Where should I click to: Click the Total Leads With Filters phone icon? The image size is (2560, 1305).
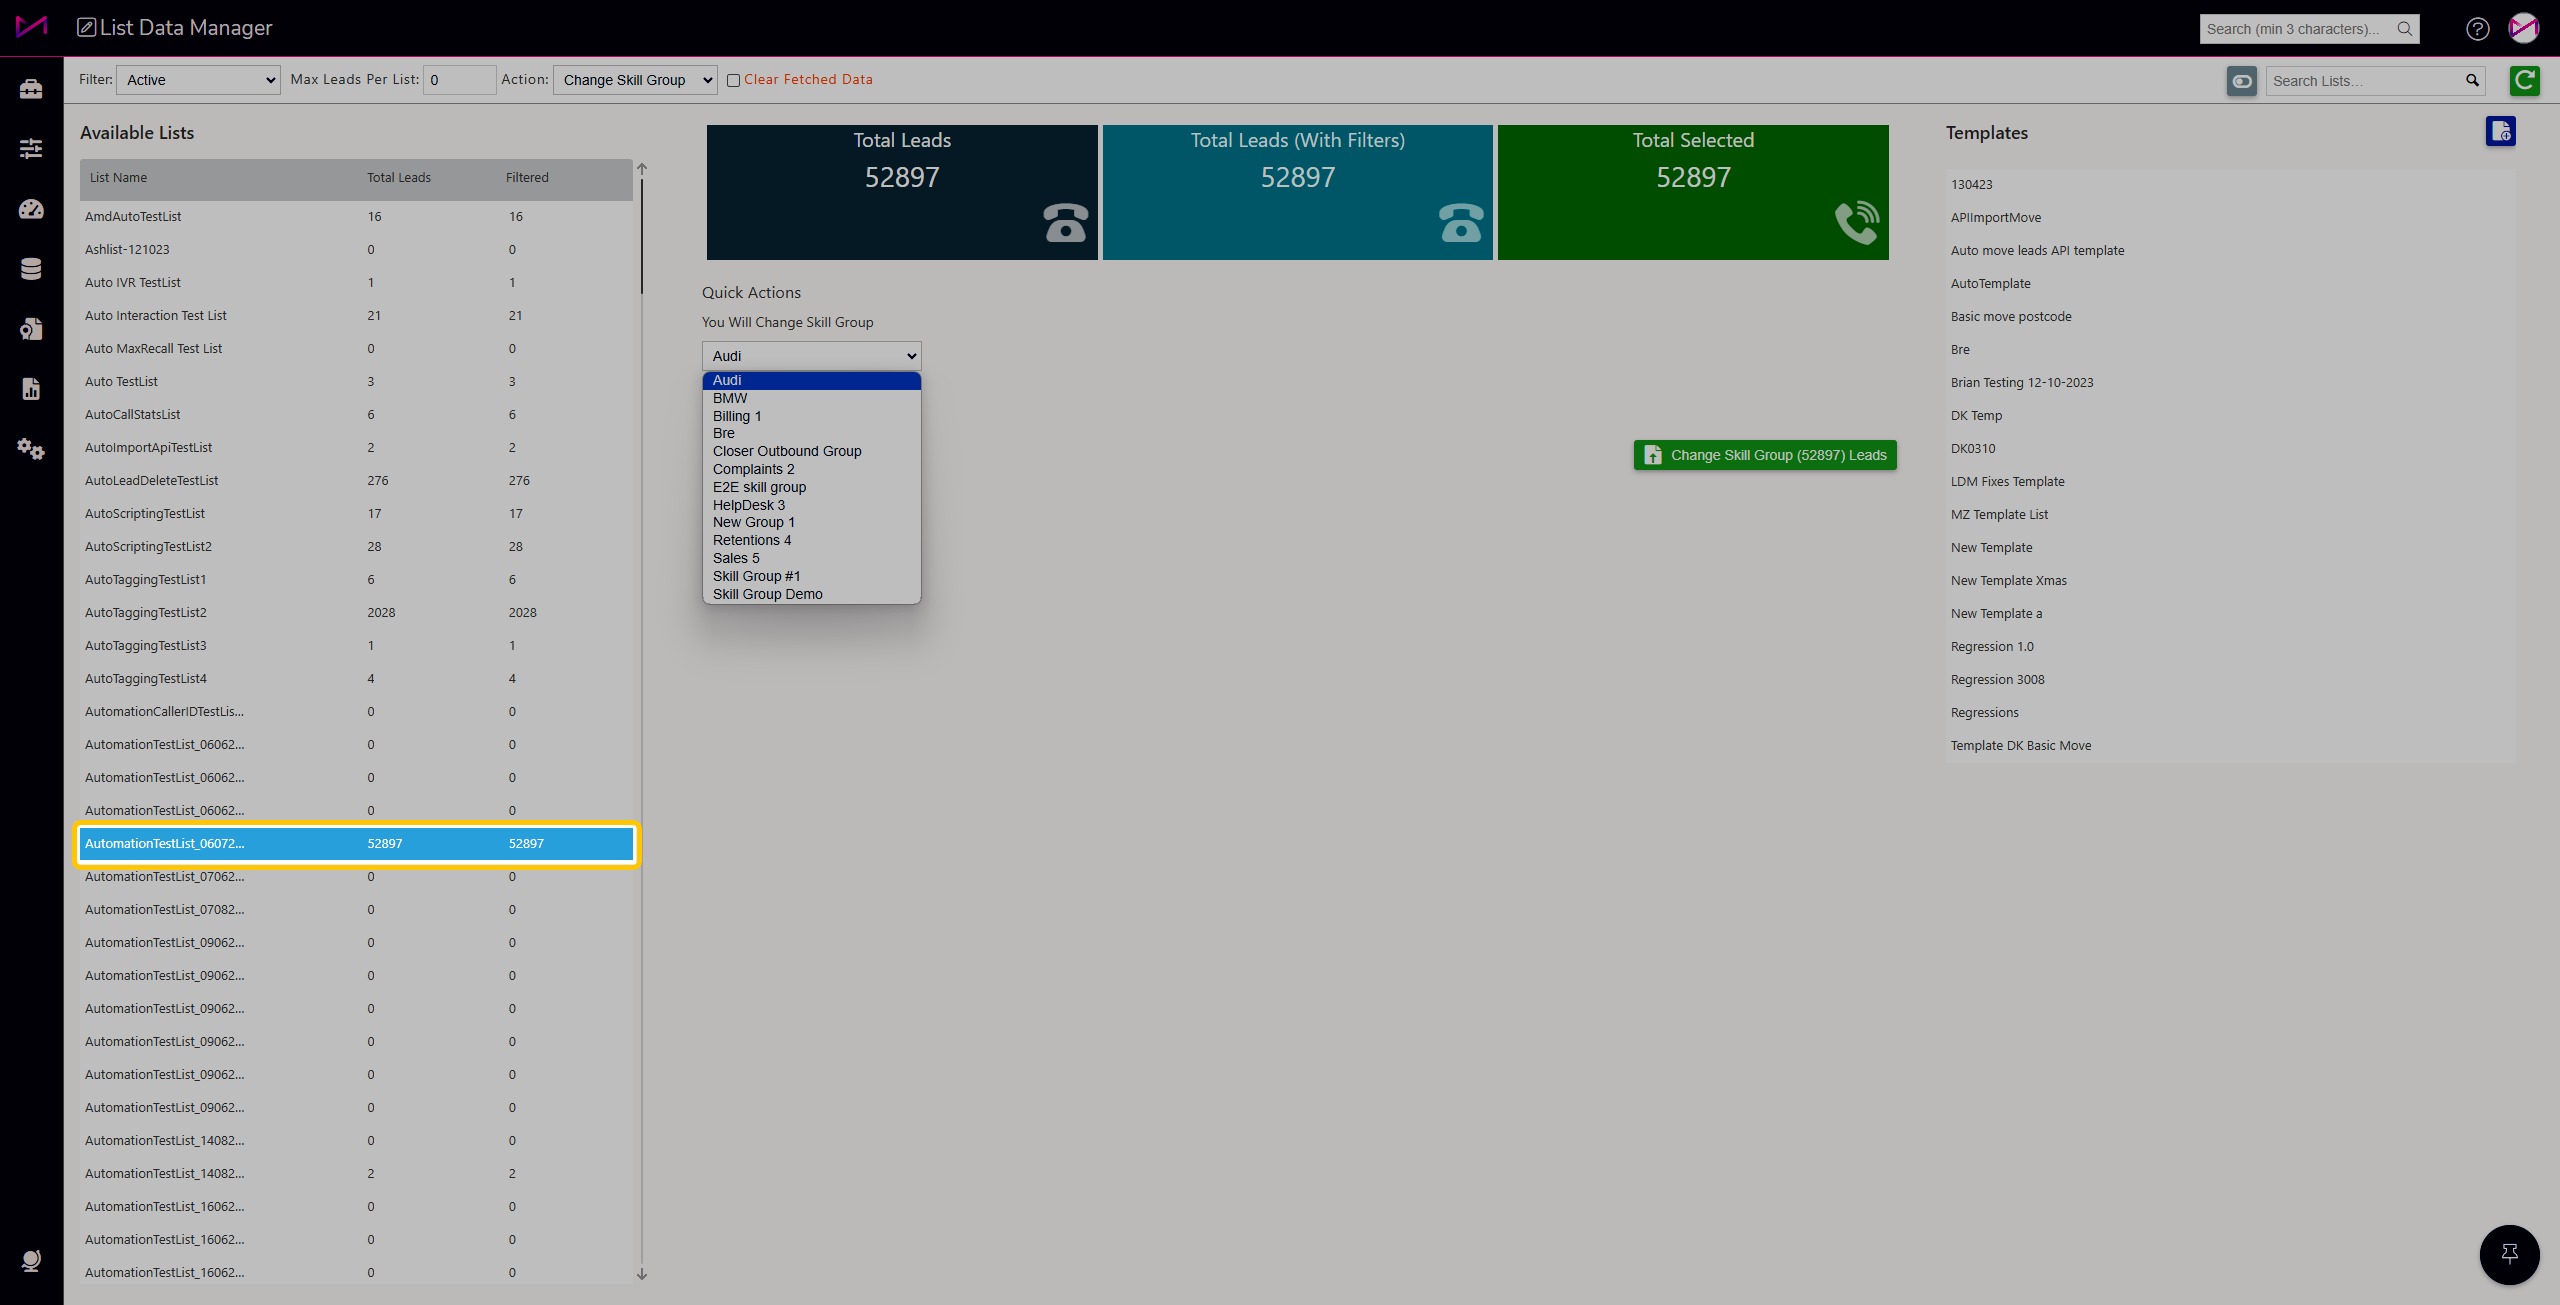coord(1461,223)
